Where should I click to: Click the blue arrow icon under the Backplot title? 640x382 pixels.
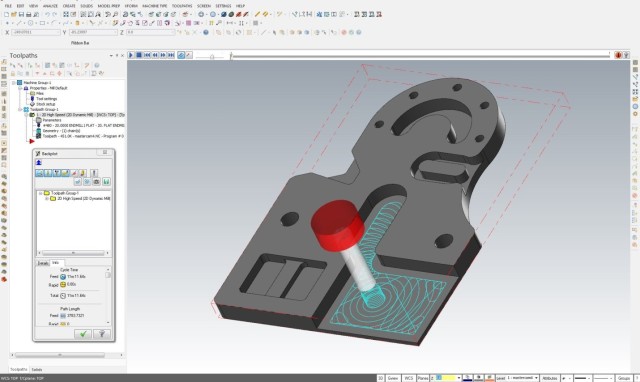(x=39, y=163)
